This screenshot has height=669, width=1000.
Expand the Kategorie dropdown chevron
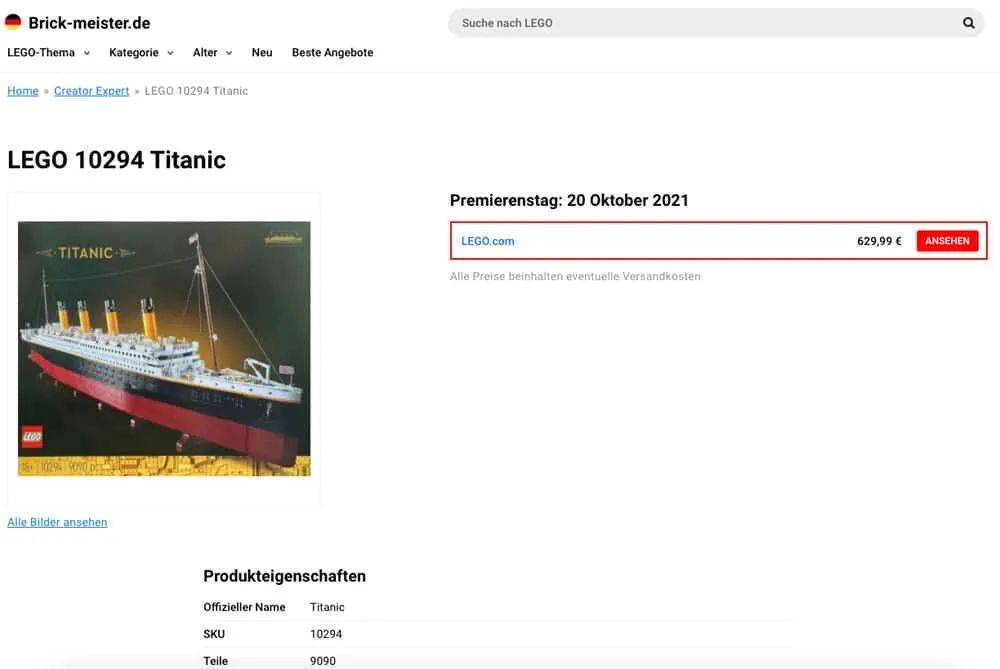tap(170, 53)
